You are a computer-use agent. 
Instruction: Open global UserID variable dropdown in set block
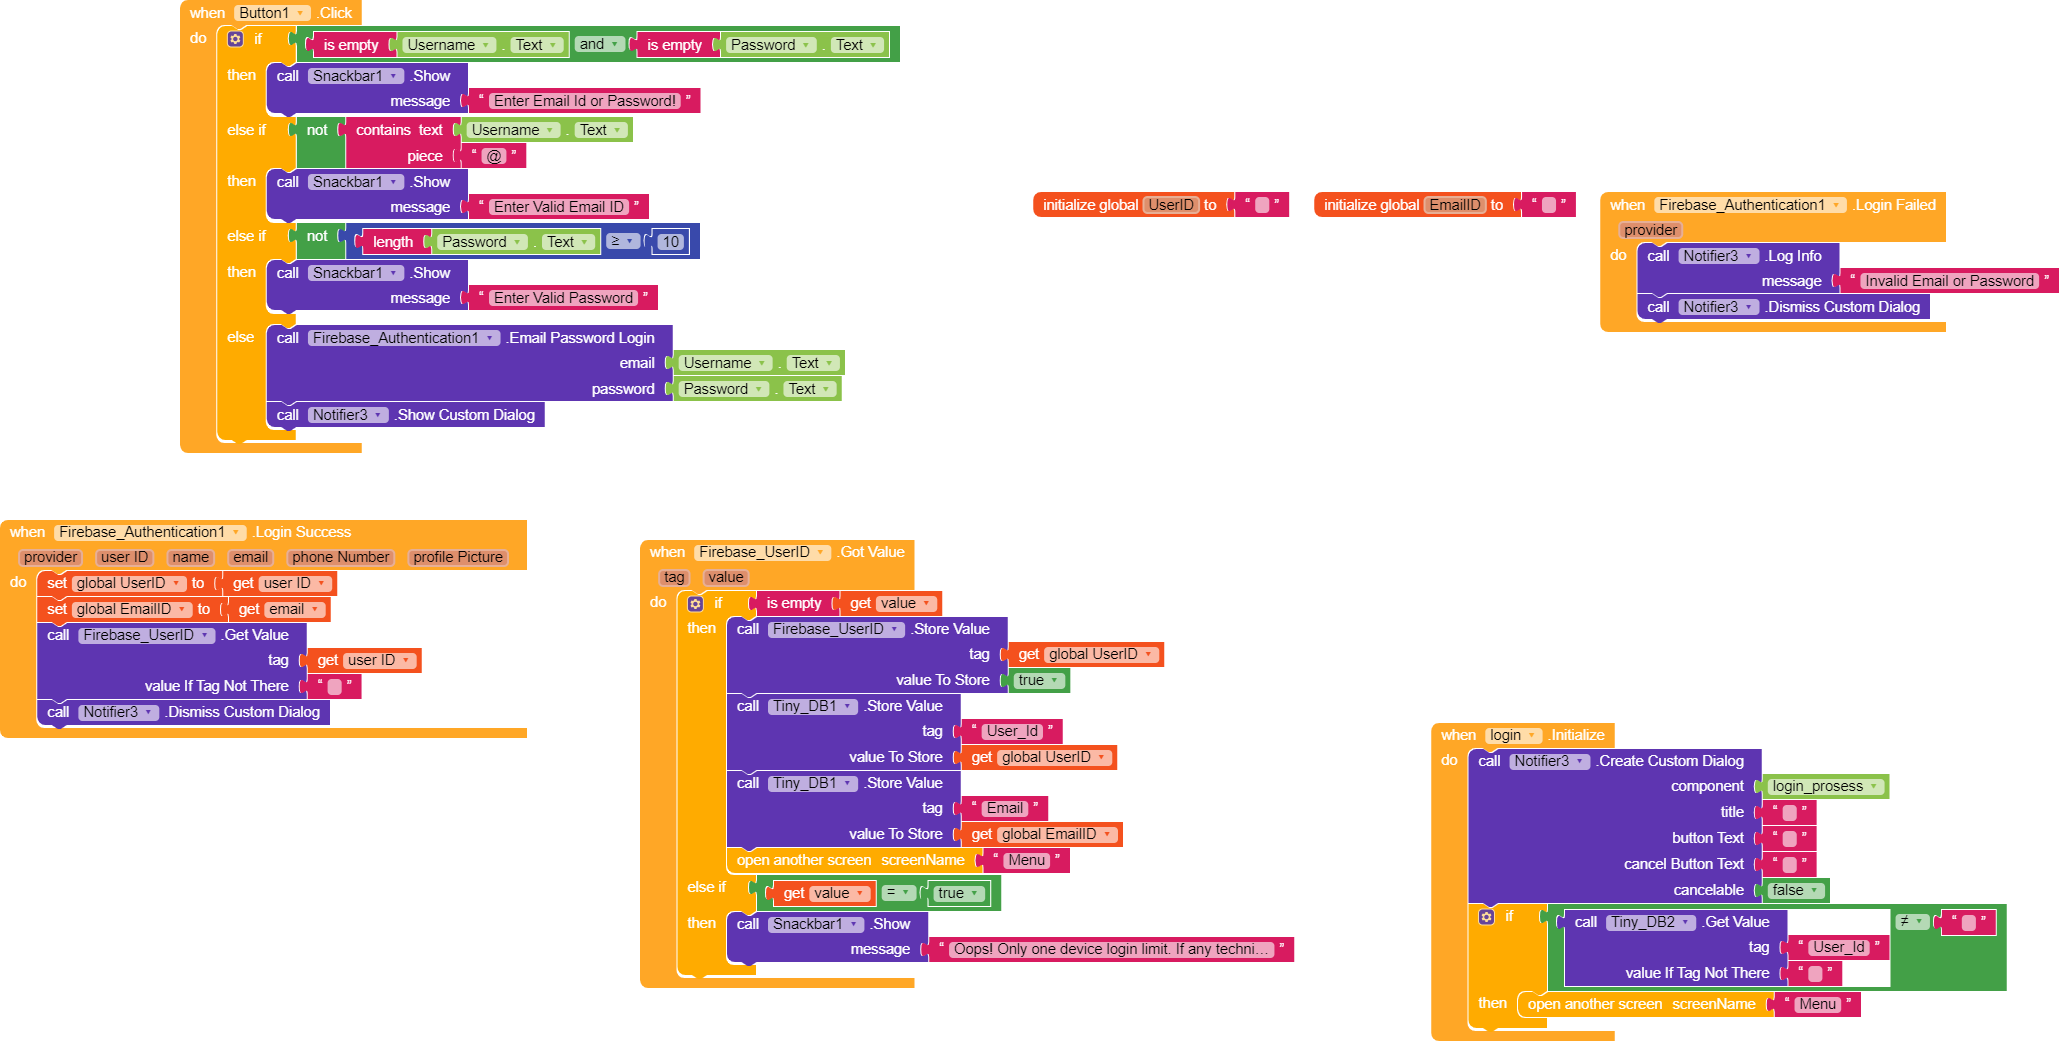tap(129, 583)
